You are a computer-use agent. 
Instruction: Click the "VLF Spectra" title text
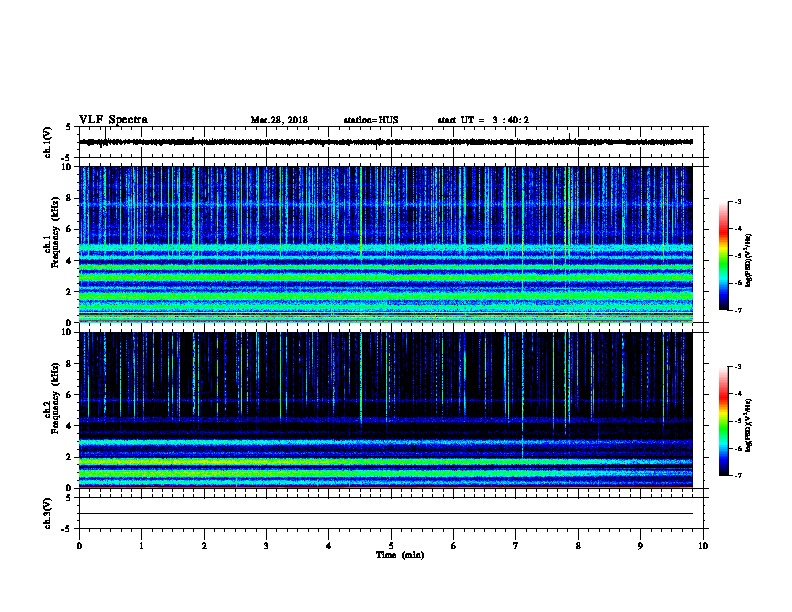(113, 120)
